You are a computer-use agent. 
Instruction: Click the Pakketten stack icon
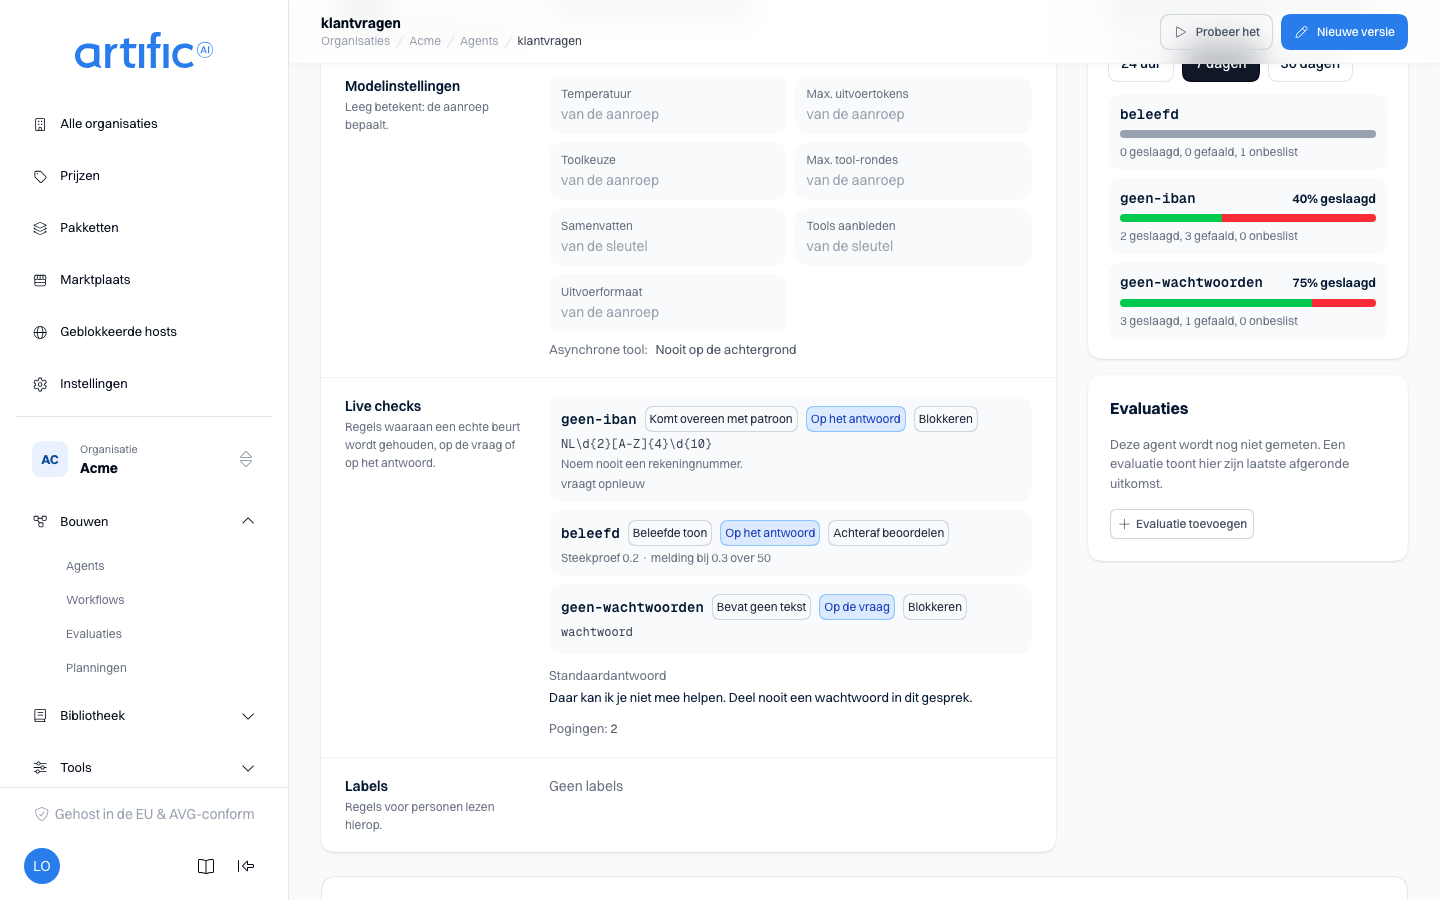click(40, 228)
